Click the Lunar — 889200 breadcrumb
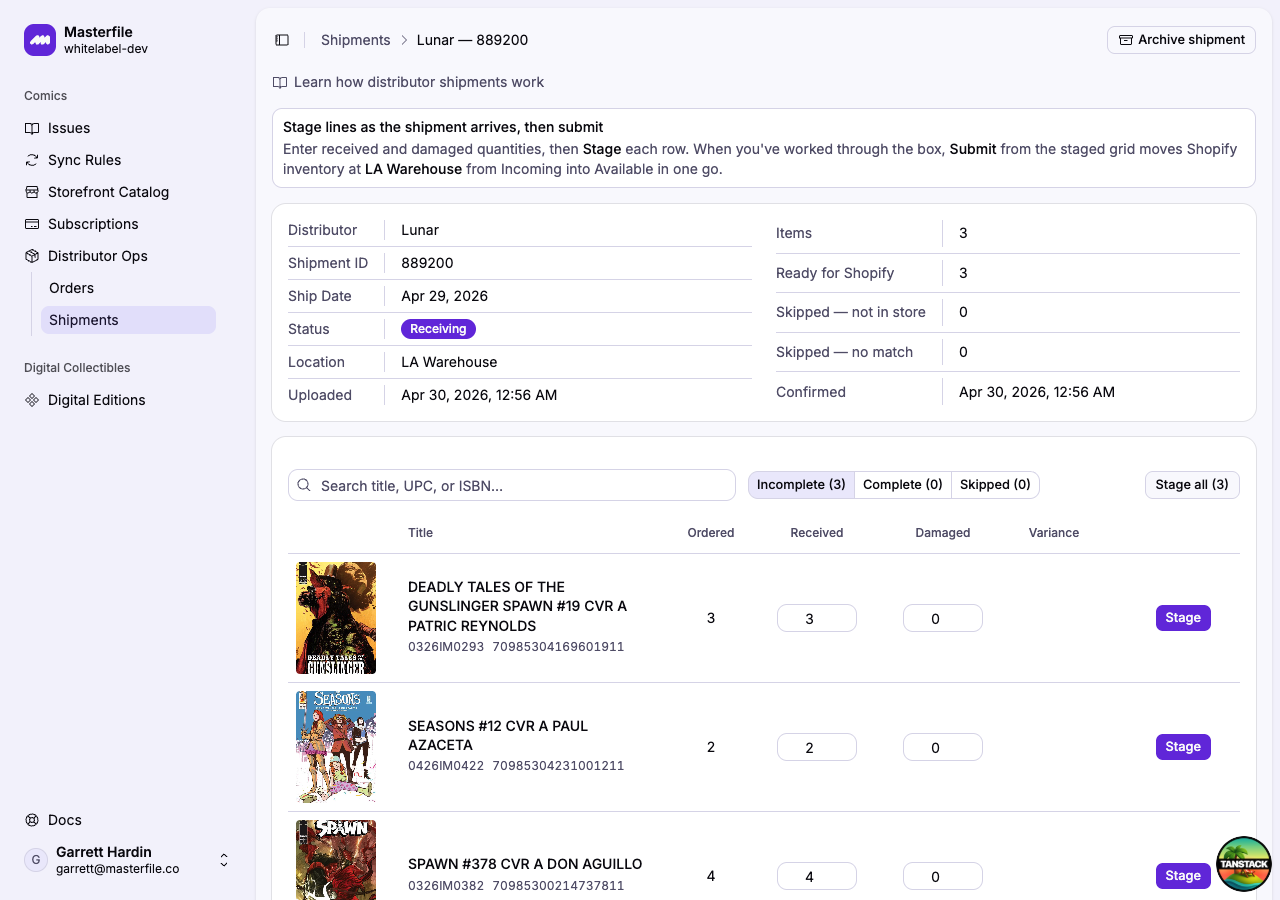1280x900 pixels. pos(472,40)
